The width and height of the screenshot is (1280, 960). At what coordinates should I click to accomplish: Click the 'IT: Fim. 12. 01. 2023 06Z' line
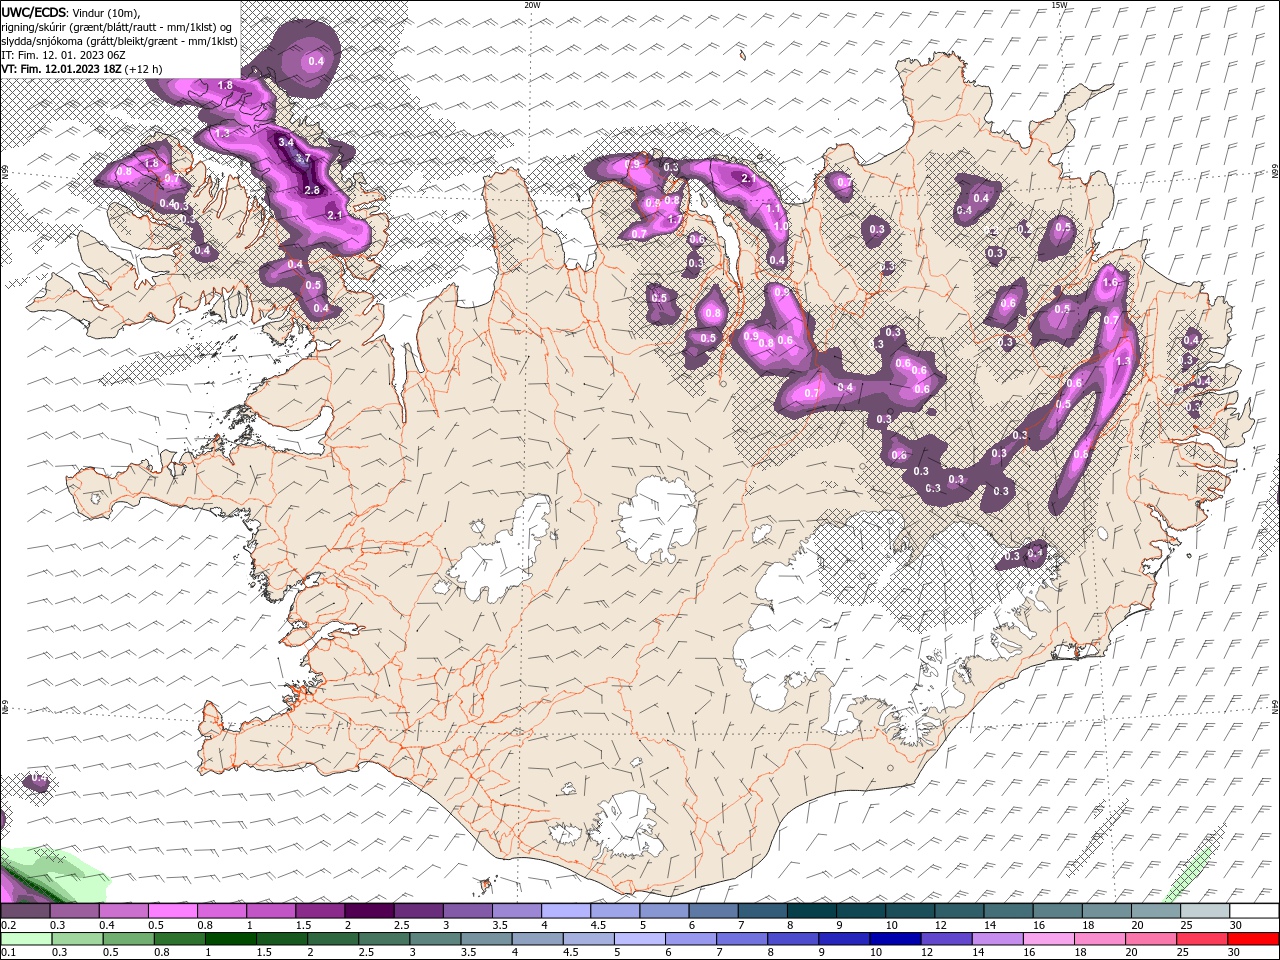[x=63, y=55]
